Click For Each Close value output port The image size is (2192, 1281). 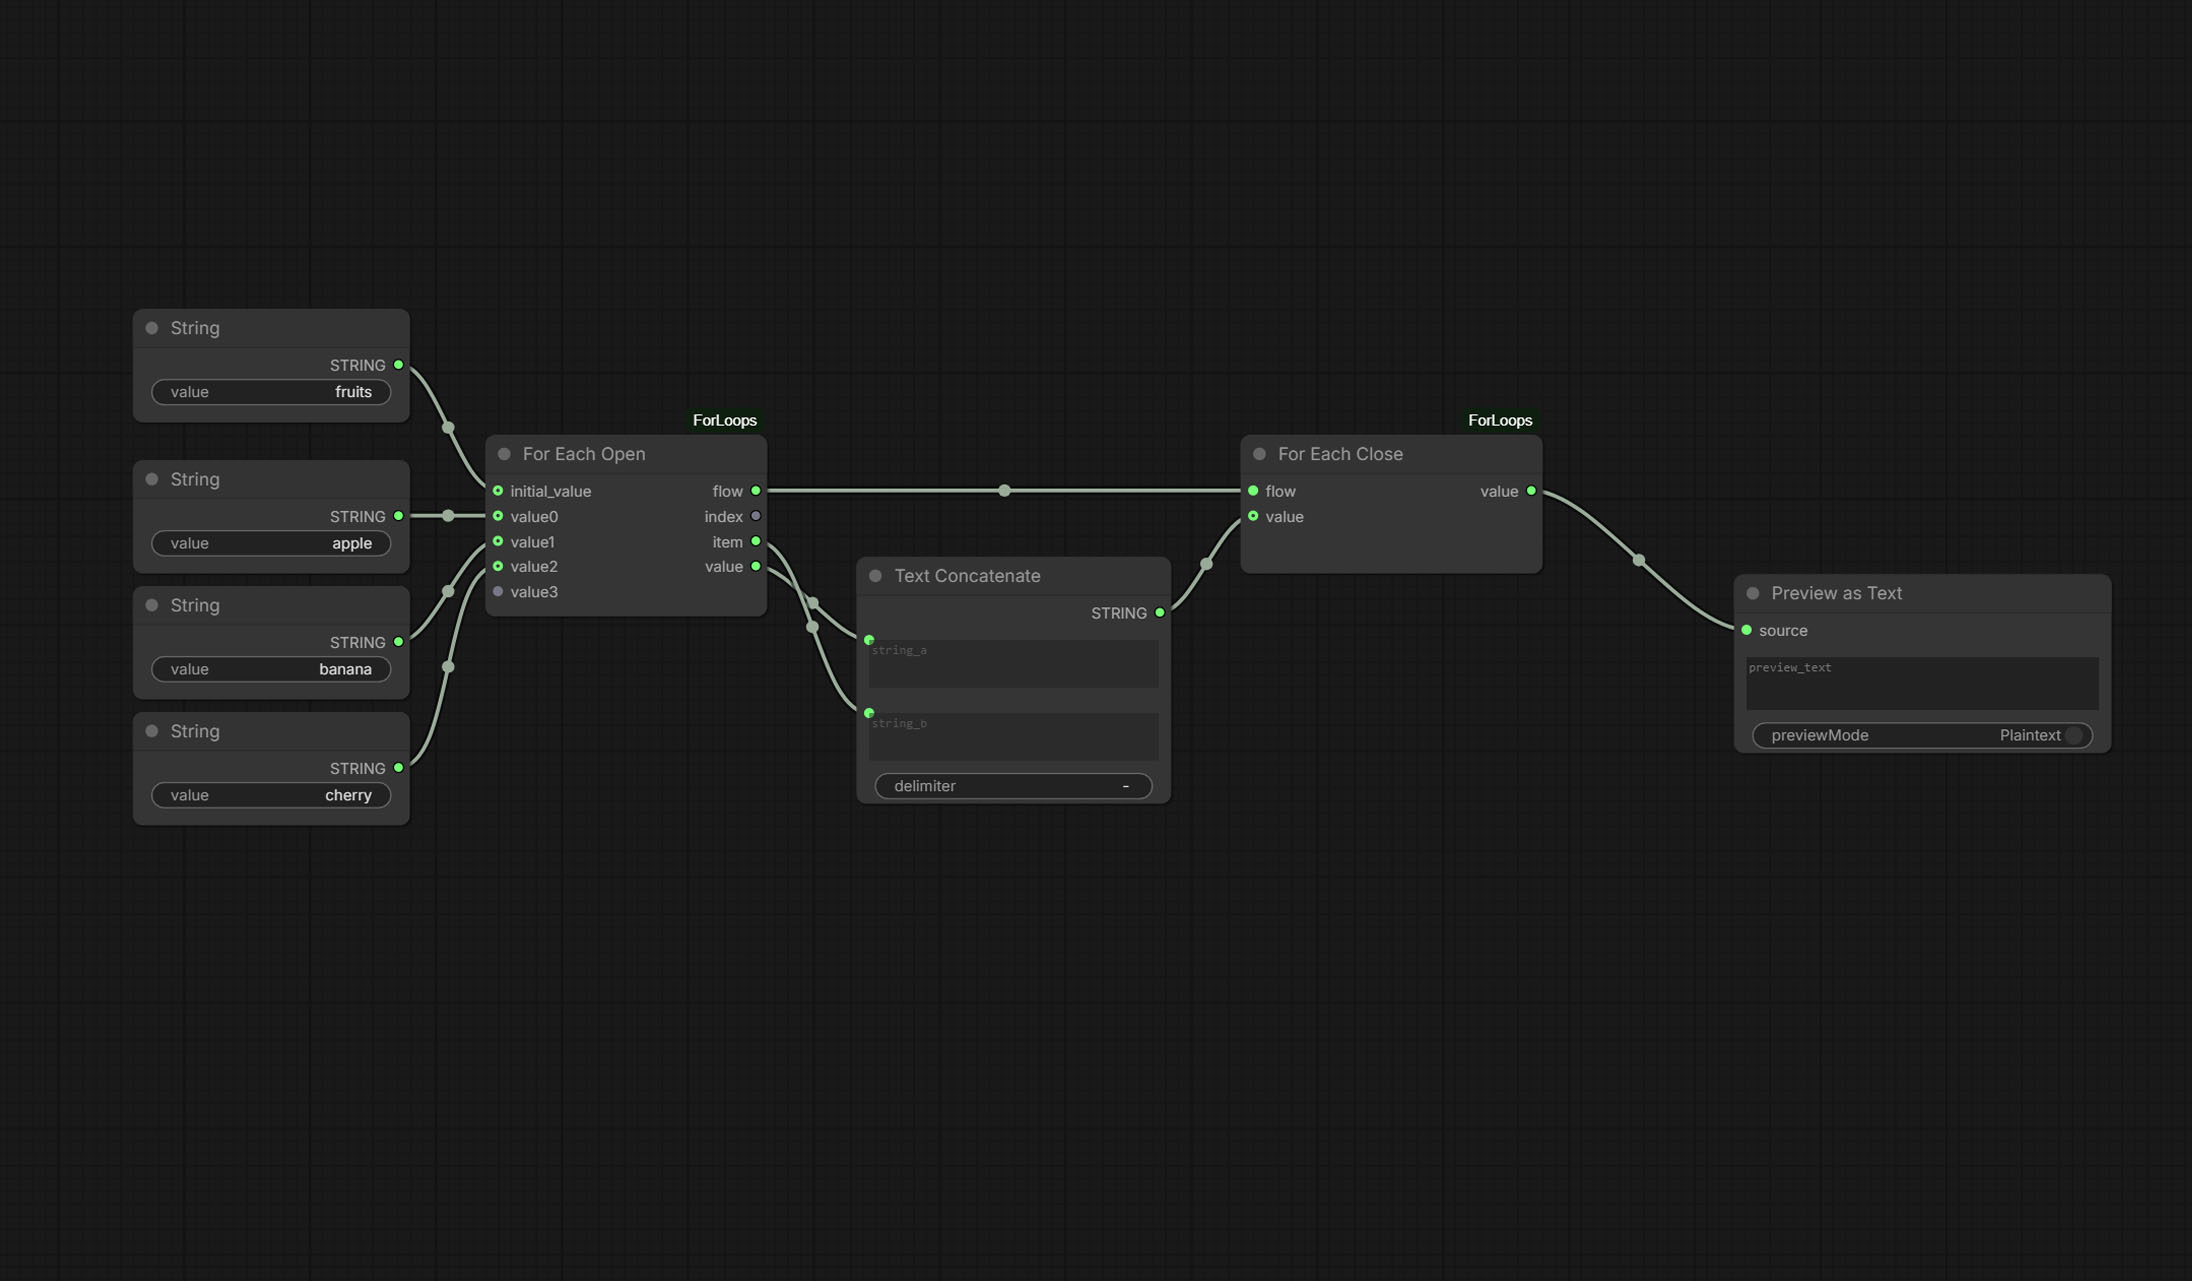[1531, 491]
